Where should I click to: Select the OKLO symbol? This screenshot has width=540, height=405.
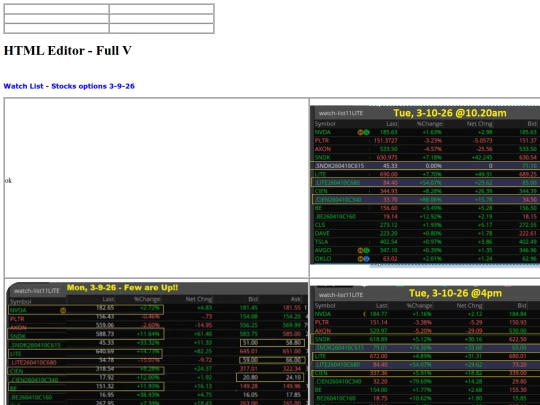tap(323, 259)
